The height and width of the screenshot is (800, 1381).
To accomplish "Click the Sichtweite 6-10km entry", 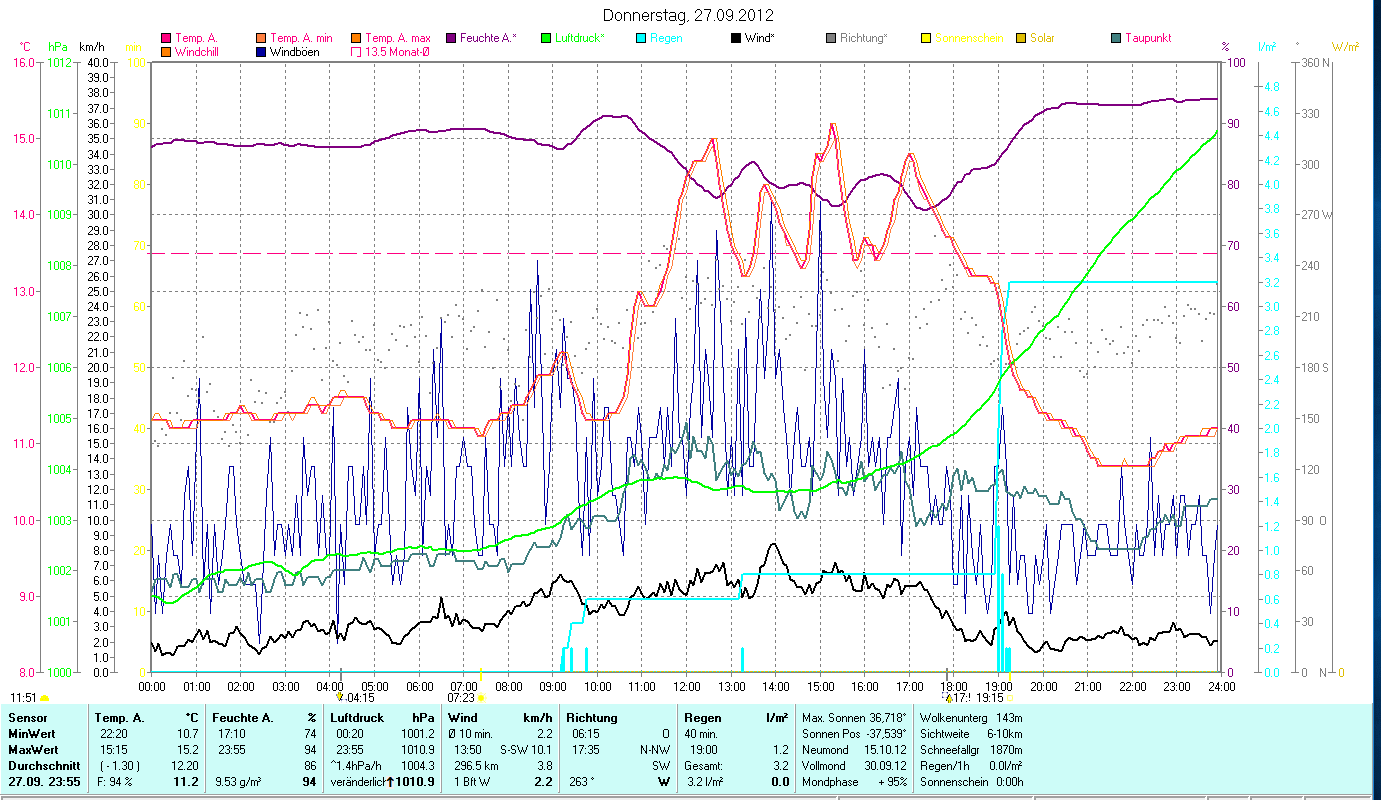I will [x=970, y=734].
